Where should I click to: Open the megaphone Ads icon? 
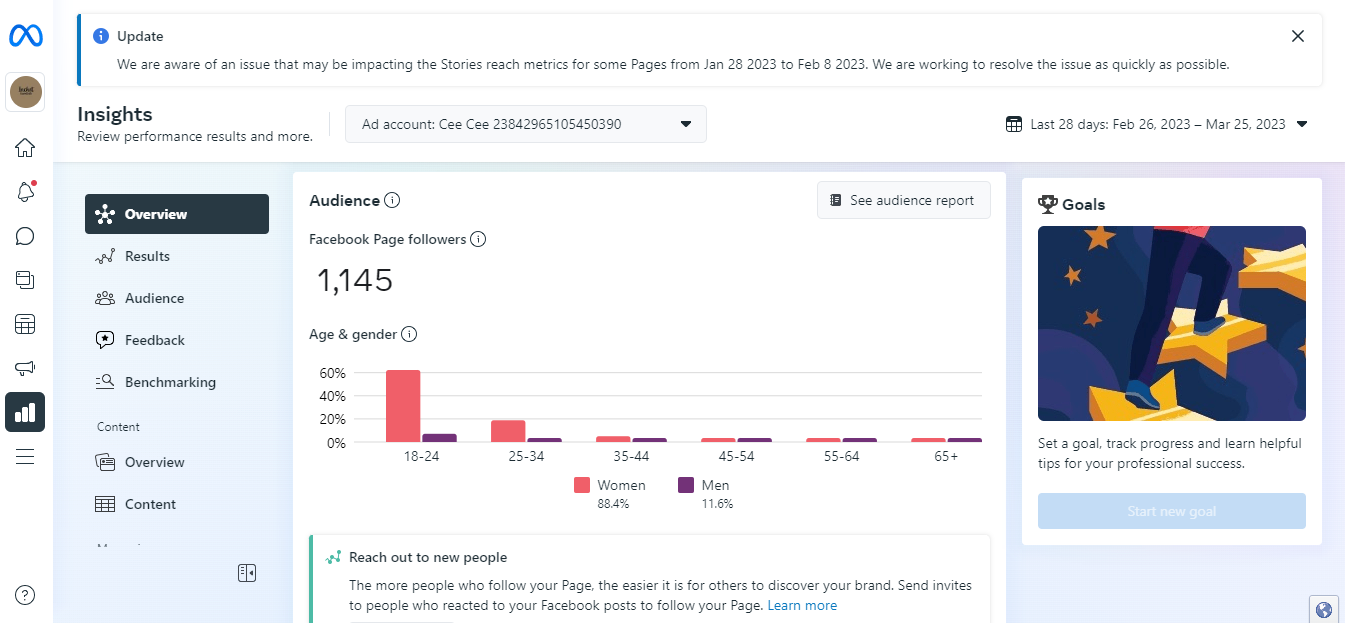tap(25, 369)
